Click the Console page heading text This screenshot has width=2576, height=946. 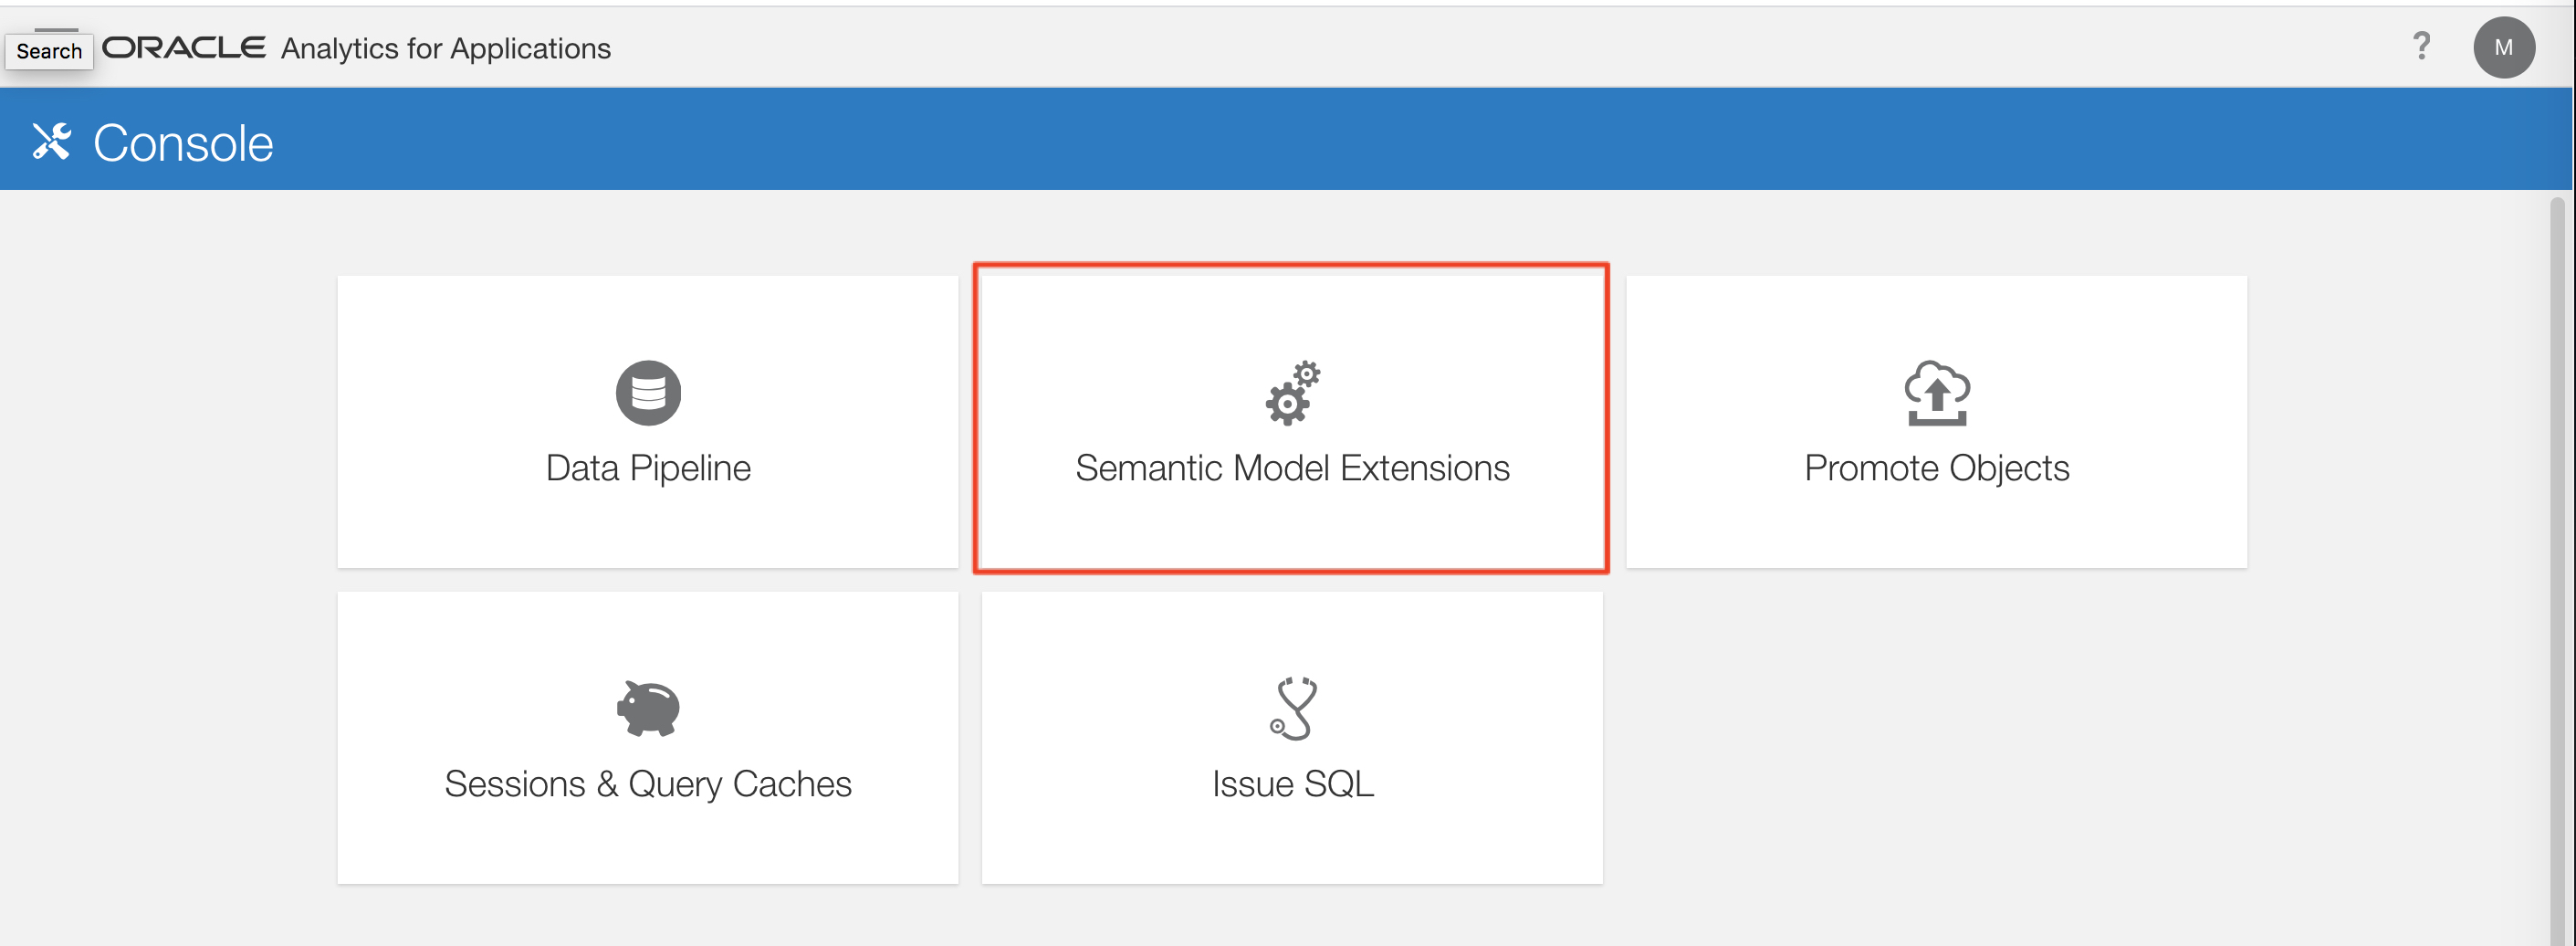pos(183,143)
